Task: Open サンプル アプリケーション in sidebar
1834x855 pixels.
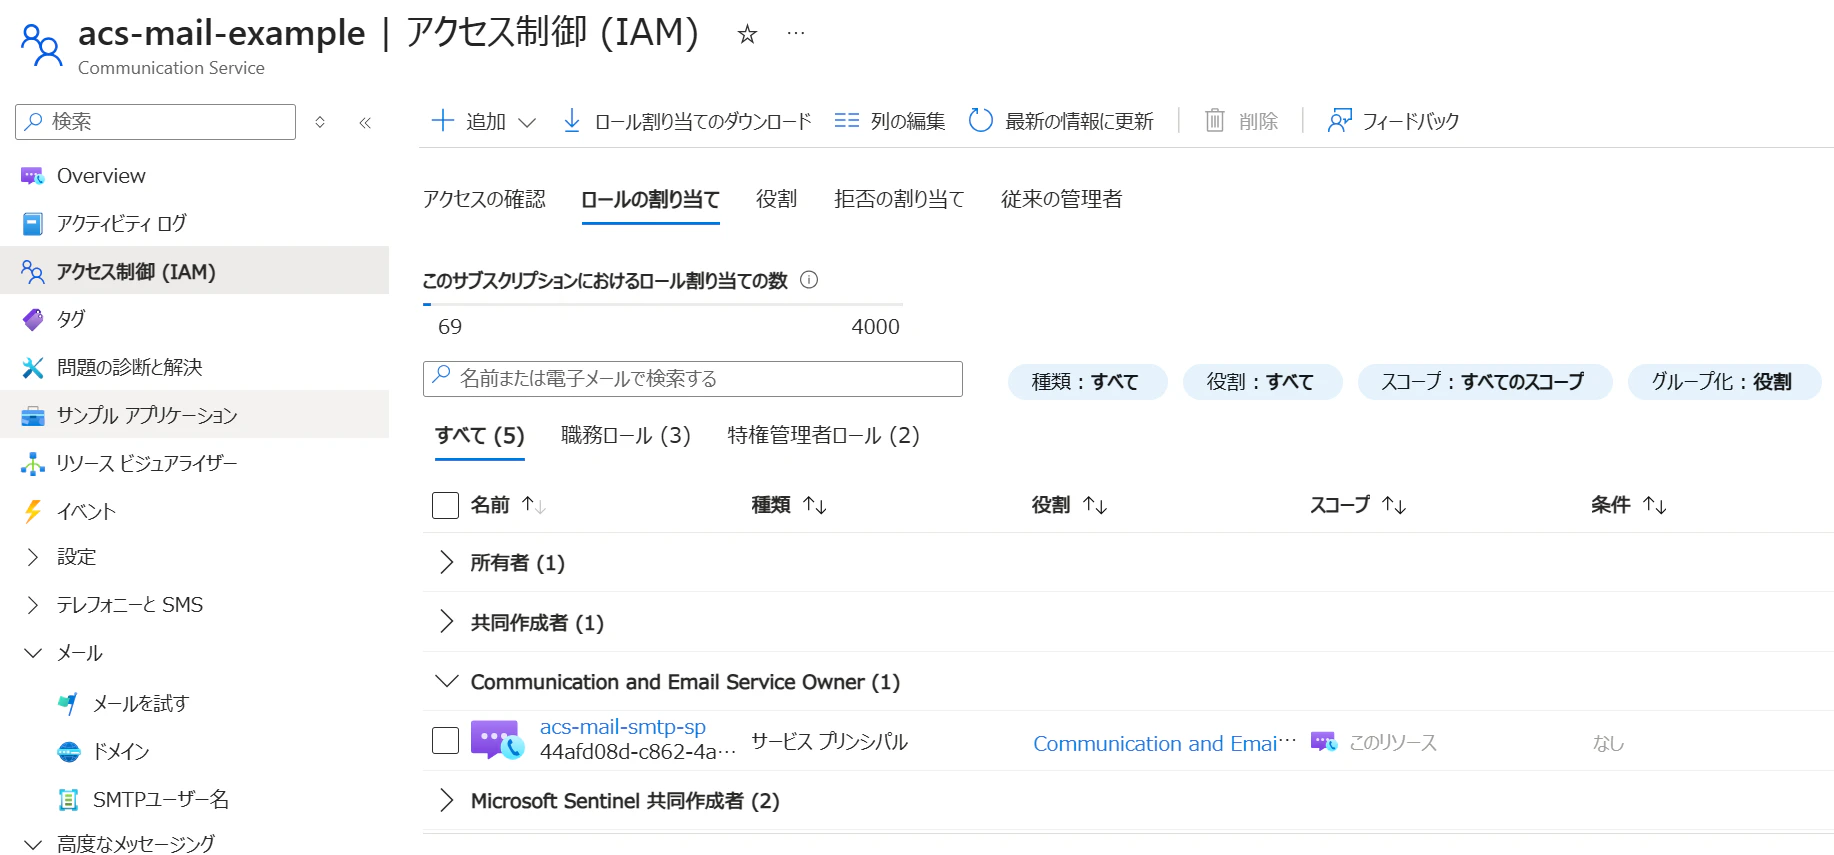Action: pos(194,415)
